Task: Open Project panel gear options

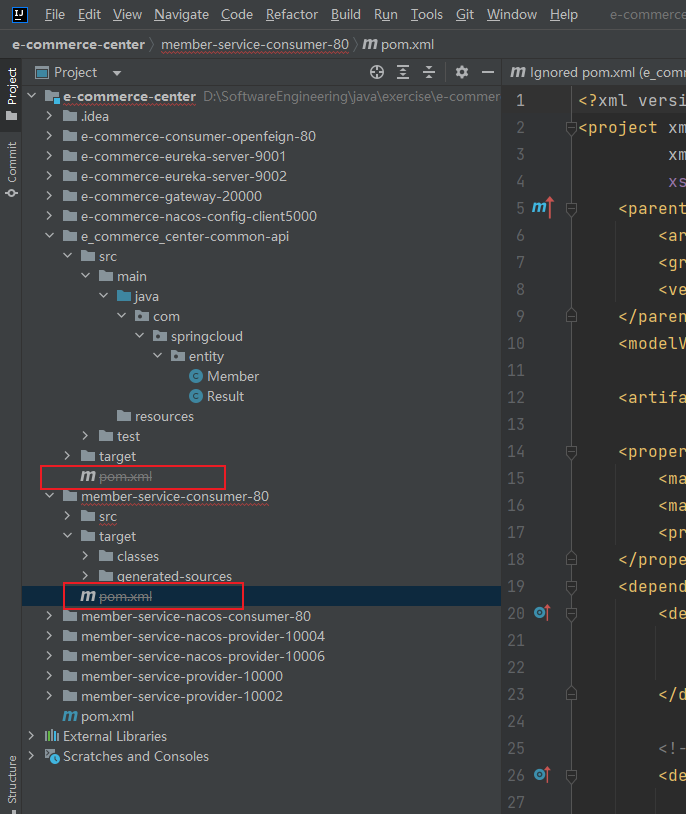Action: click(461, 72)
